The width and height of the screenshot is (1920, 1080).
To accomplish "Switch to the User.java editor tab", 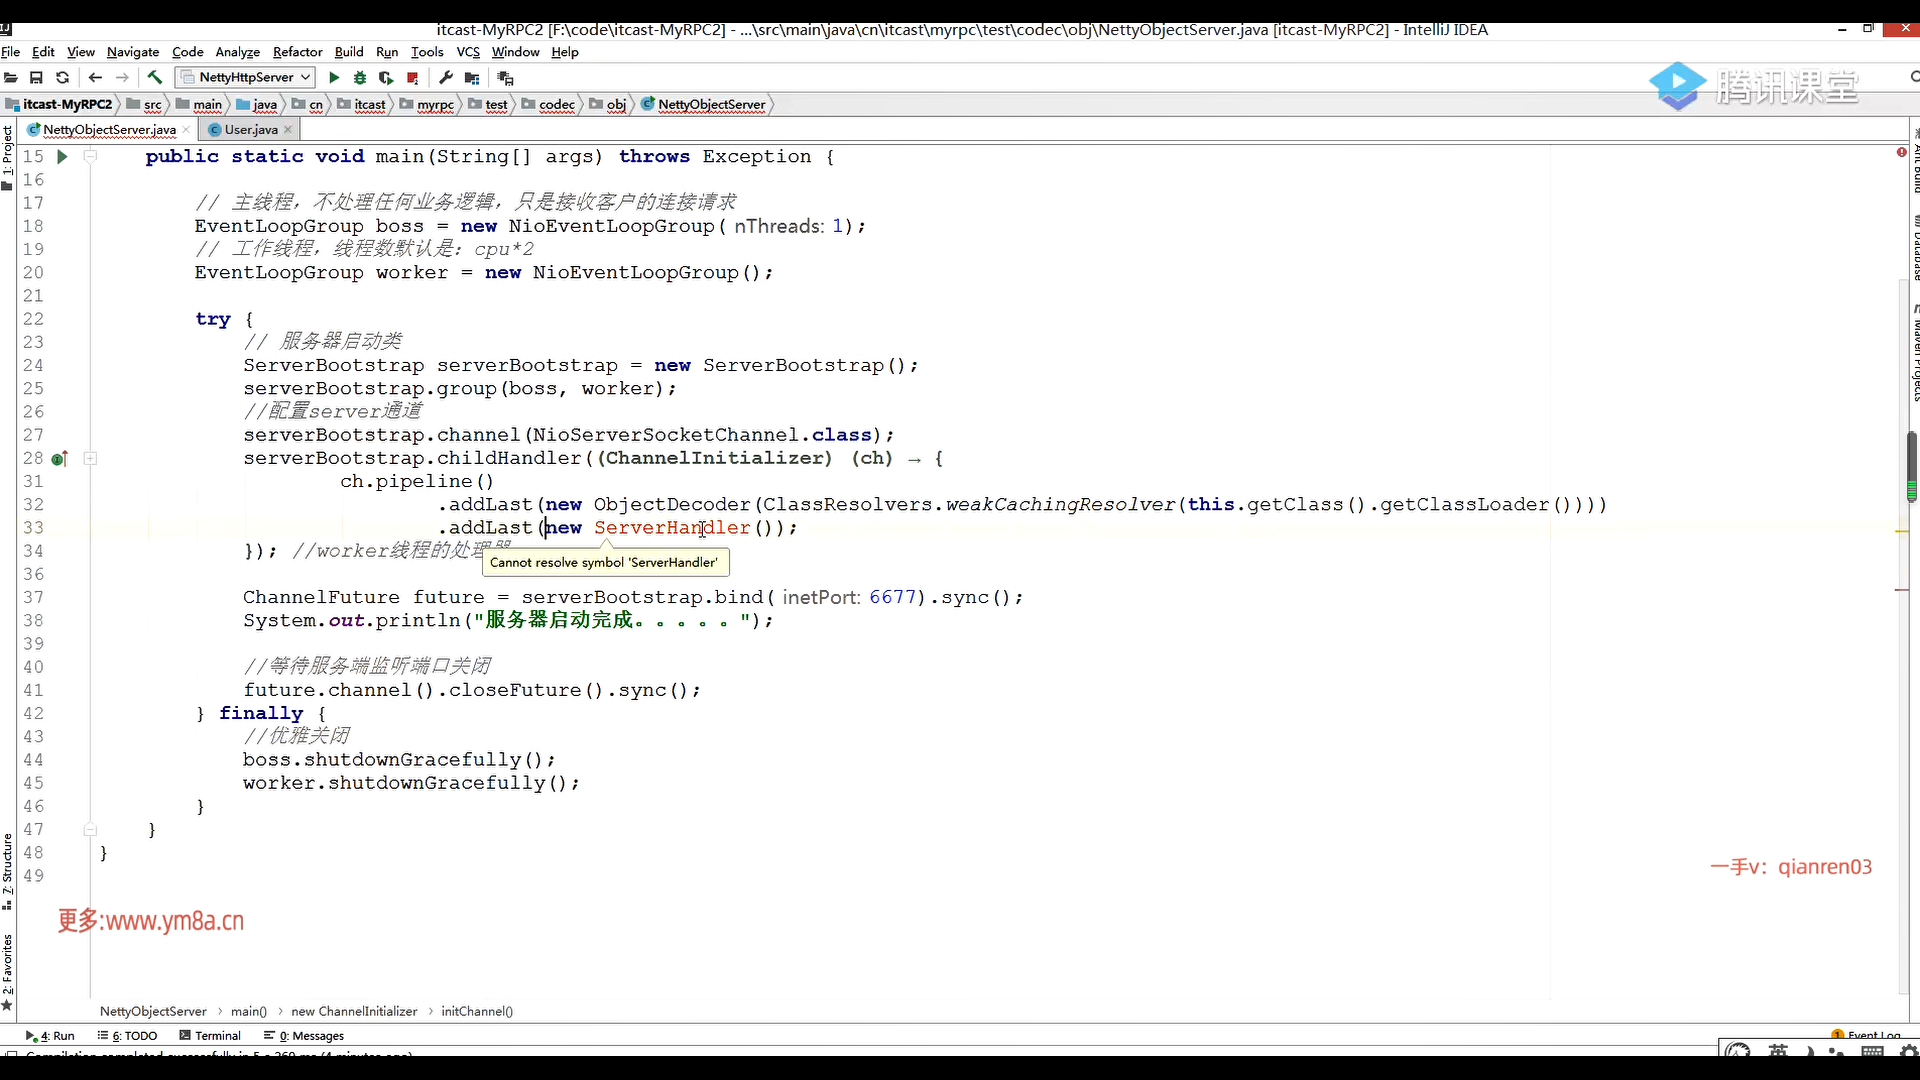I will pos(250,130).
